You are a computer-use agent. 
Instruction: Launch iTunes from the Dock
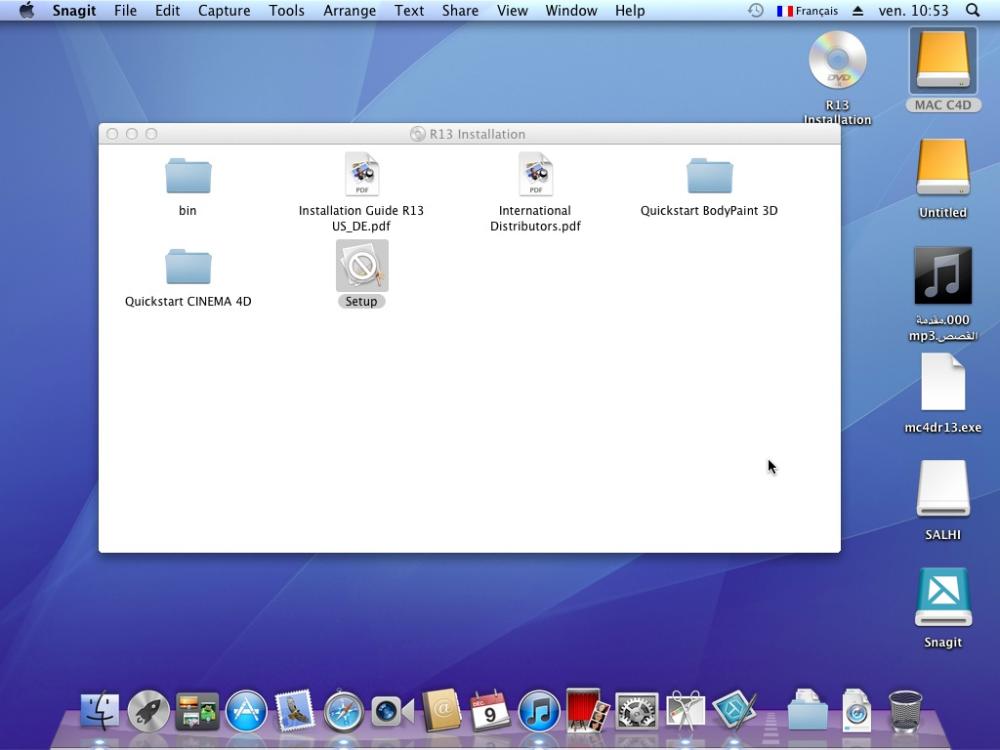pyautogui.click(x=539, y=710)
